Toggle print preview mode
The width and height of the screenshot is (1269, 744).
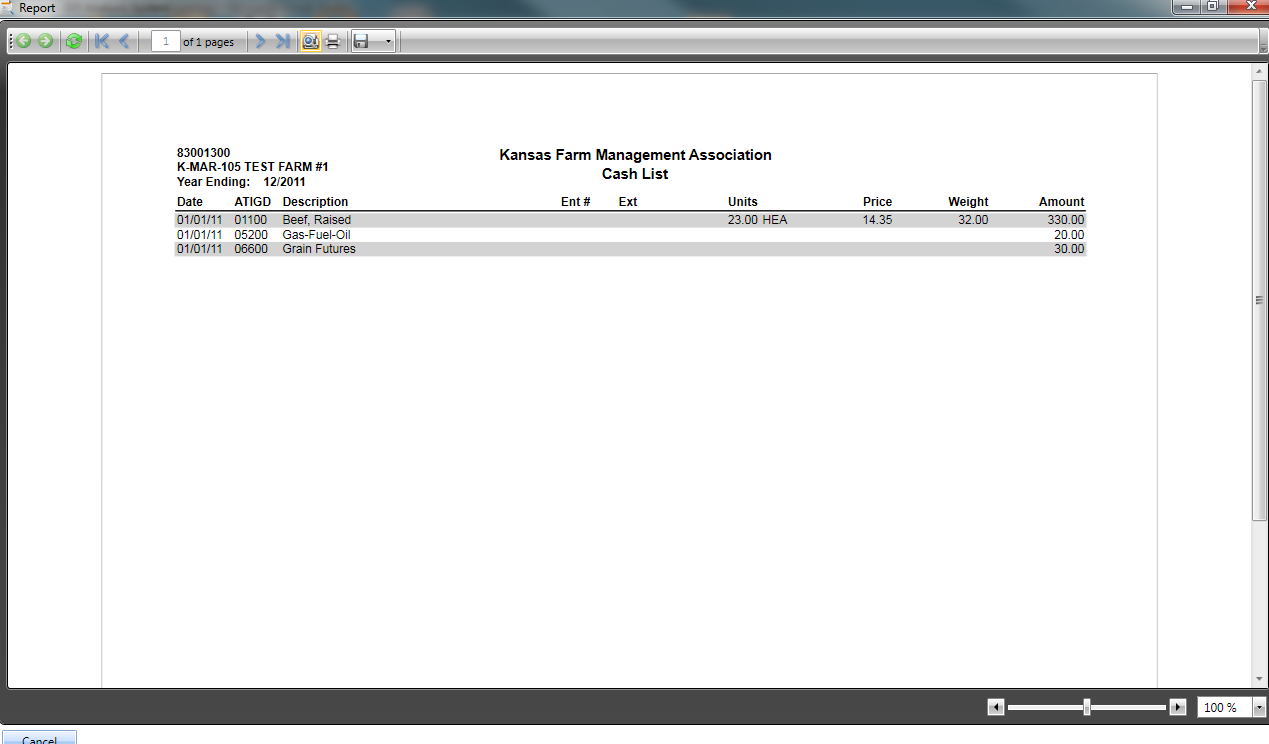click(x=310, y=41)
